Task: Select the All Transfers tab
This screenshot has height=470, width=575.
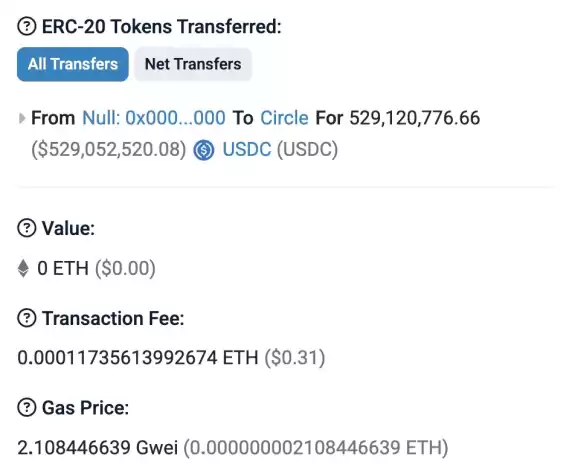Action: tap(73, 64)
